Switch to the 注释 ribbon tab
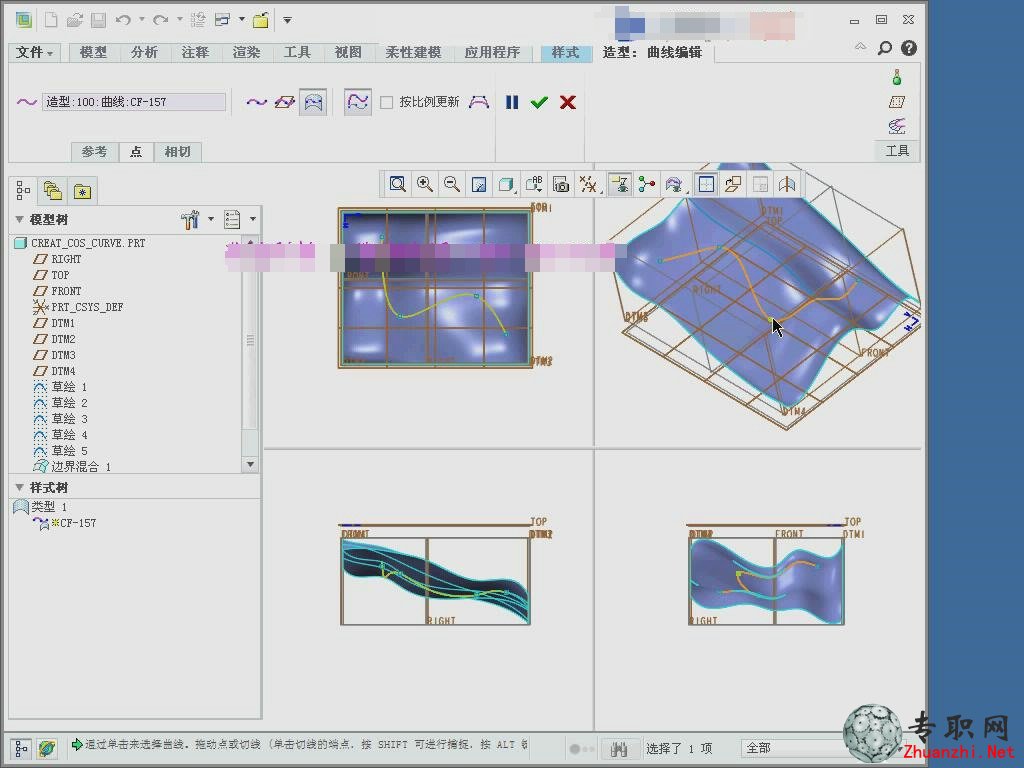 pyautogui.click(x=195, y=52)
